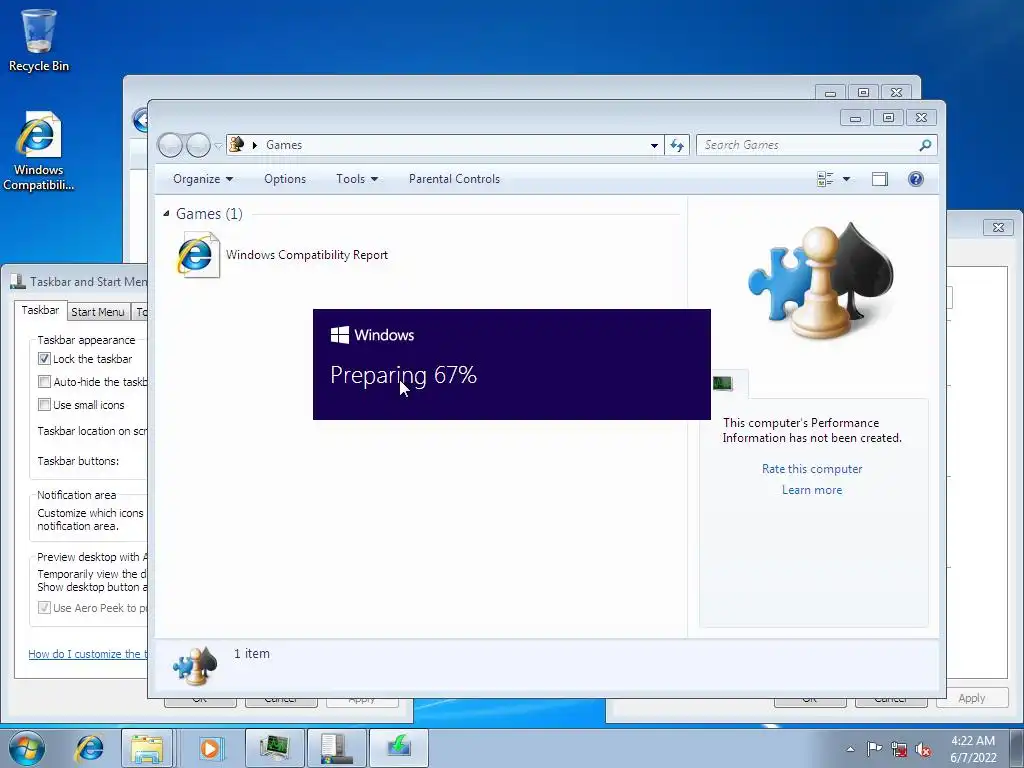Click the refresh button beside address bar

click(x=677, y=145)
